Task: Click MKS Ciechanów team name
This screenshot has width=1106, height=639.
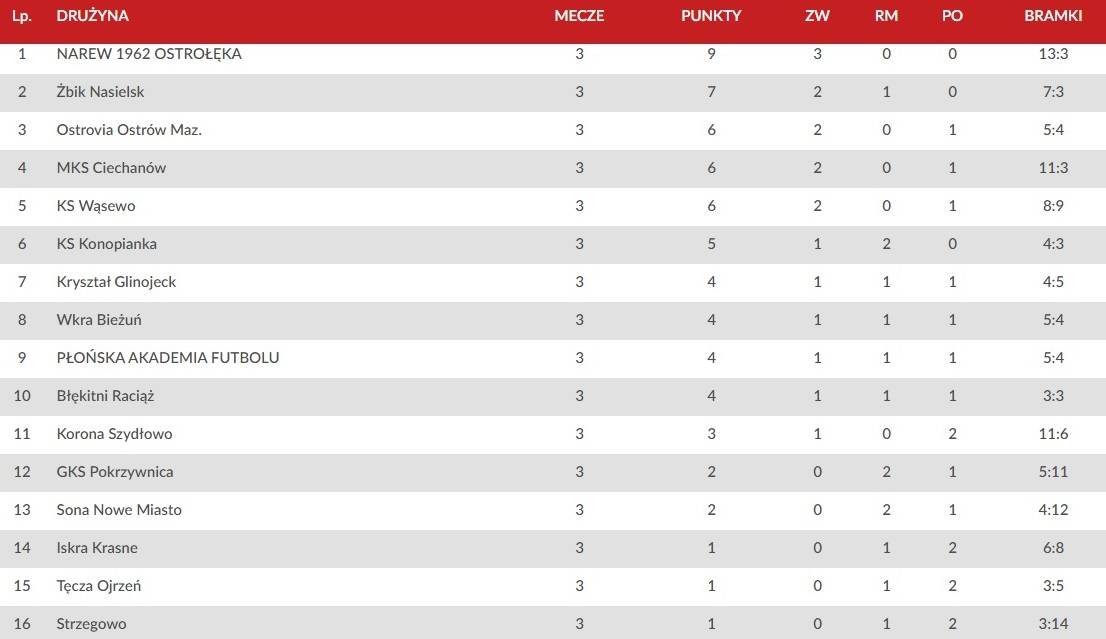Action: [111, 168]
